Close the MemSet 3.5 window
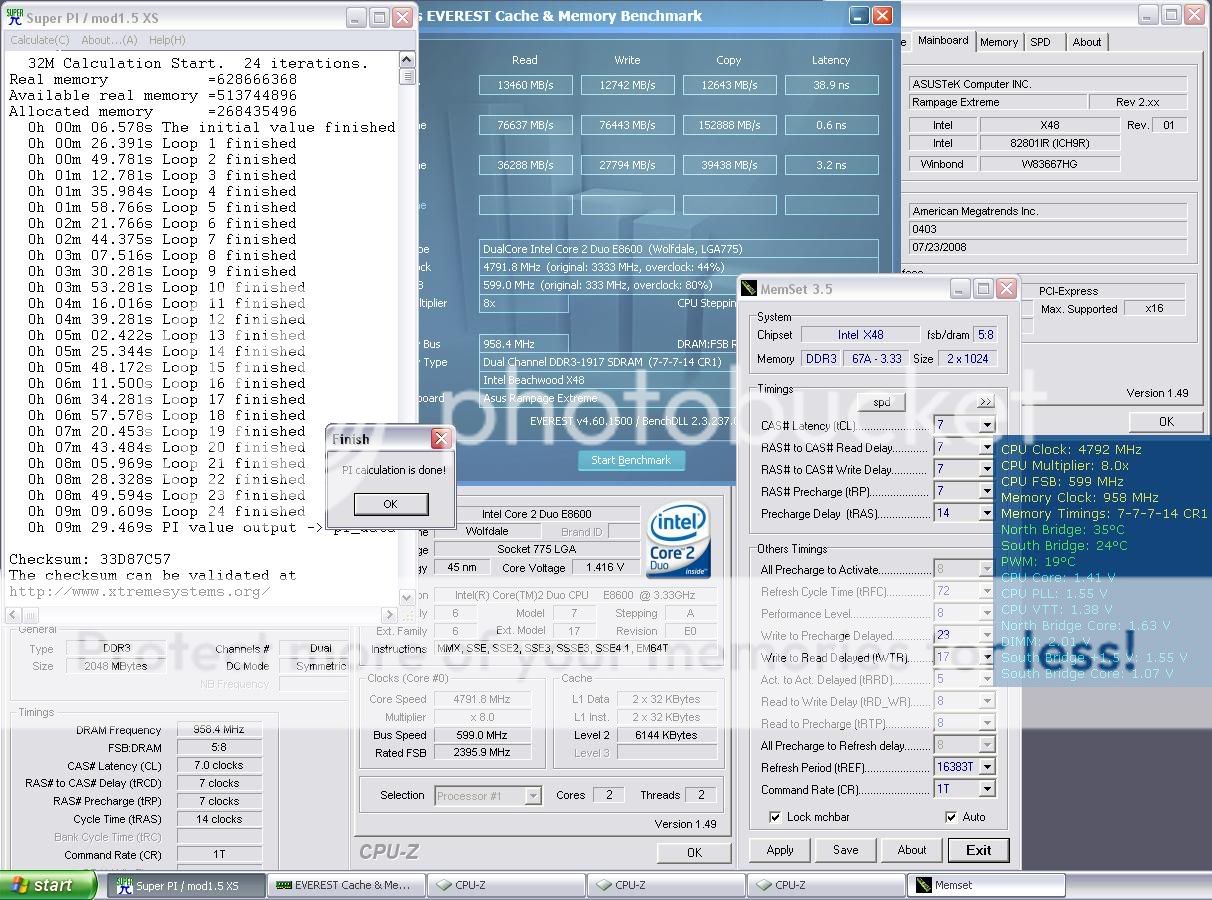Viewport: 1212px width, 900px height. tap(1006, 289)
